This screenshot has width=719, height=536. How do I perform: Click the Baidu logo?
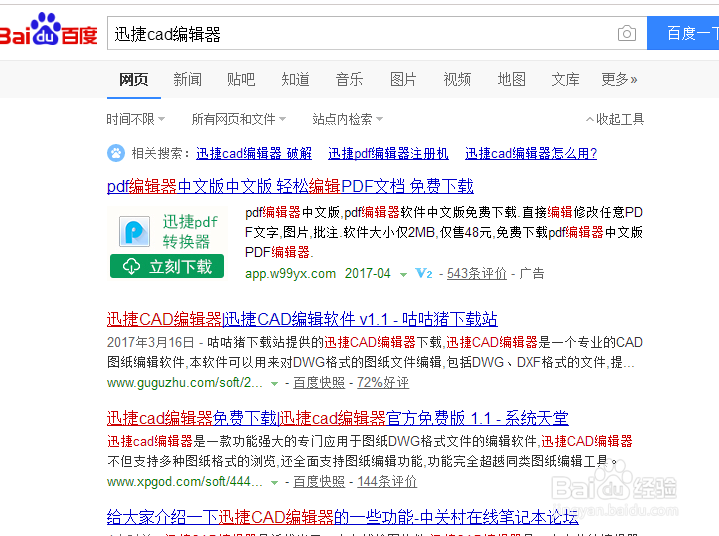point(48,30)
